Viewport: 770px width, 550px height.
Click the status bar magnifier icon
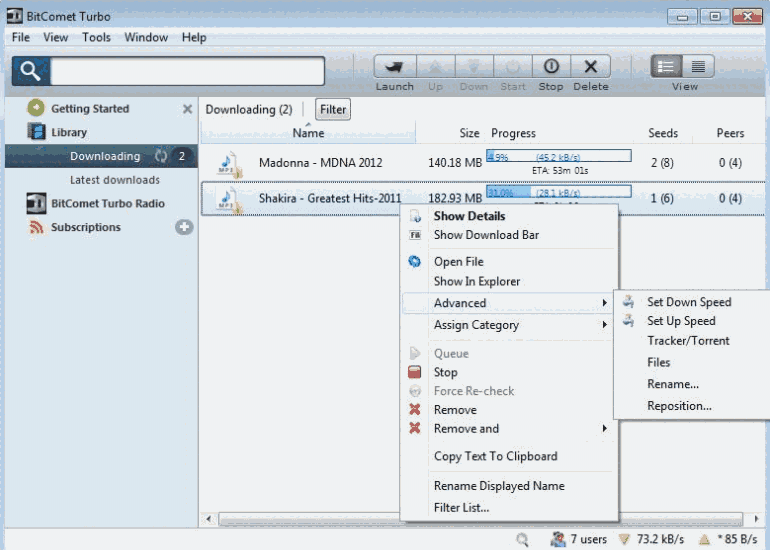coord(522,540)
